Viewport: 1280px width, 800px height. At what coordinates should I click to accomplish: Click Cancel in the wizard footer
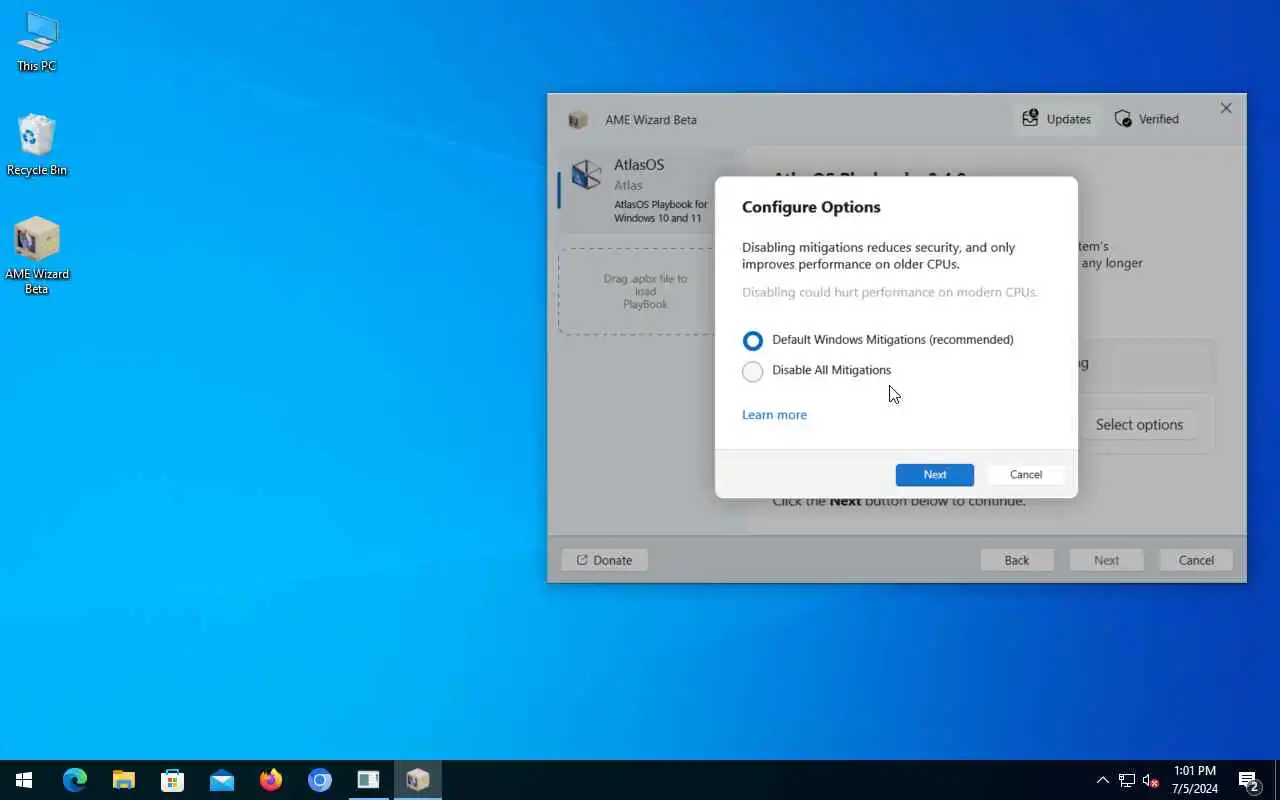(x=1196, y=560)
